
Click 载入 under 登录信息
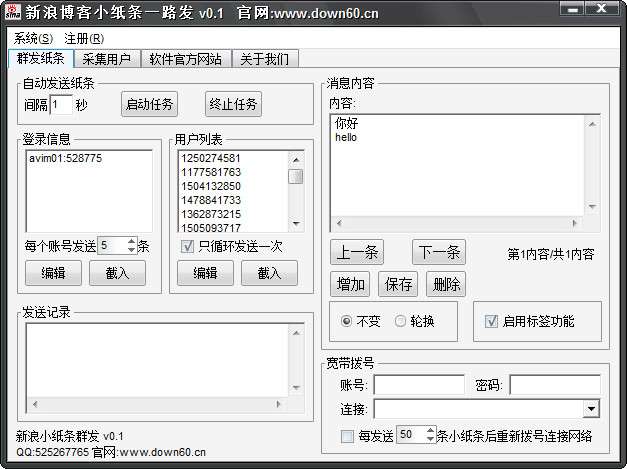pos(117,273)
